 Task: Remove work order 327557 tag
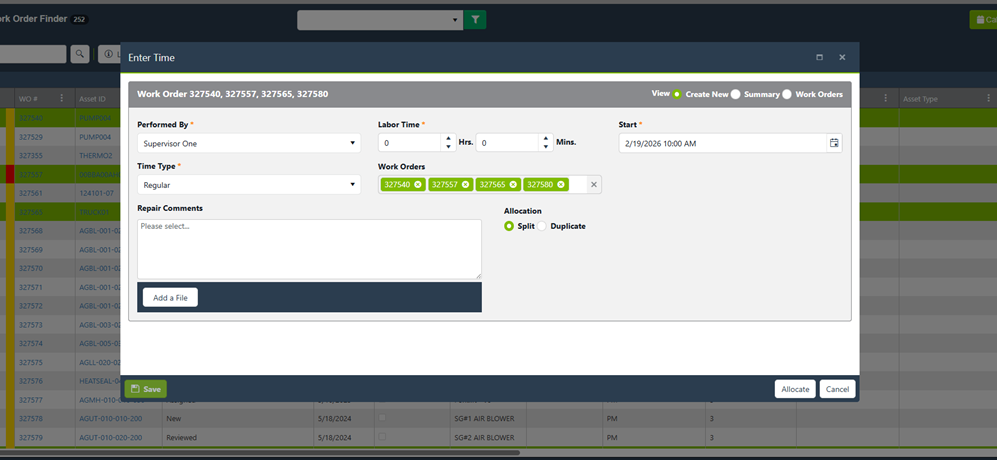coord(466,184)
